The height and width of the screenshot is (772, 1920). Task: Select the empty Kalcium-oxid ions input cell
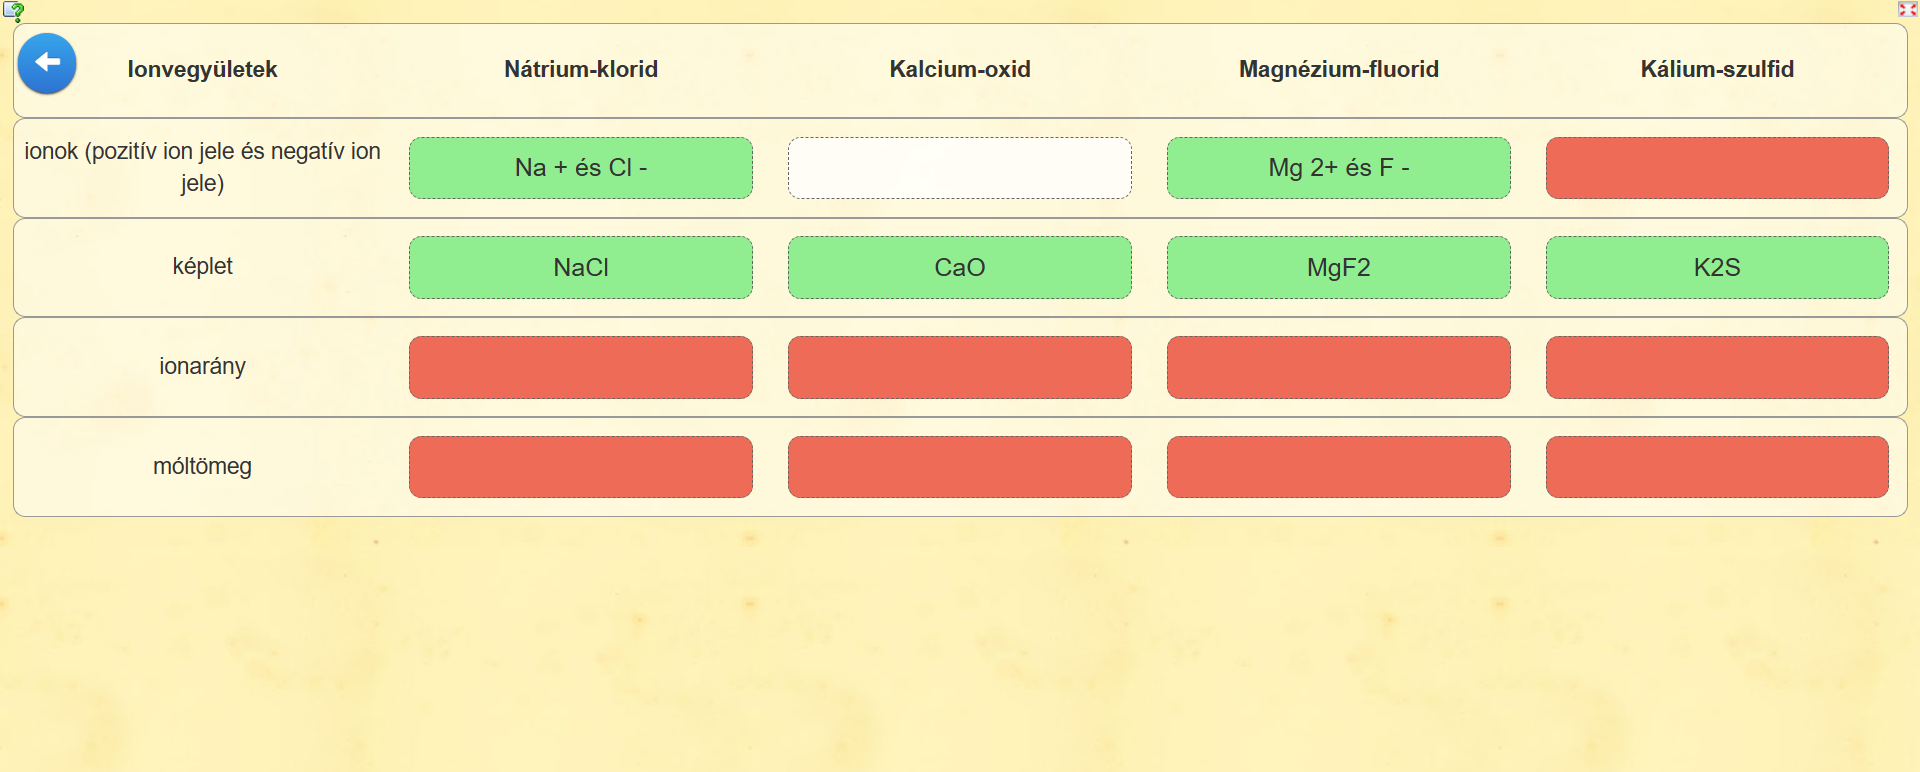click(959, 168)
